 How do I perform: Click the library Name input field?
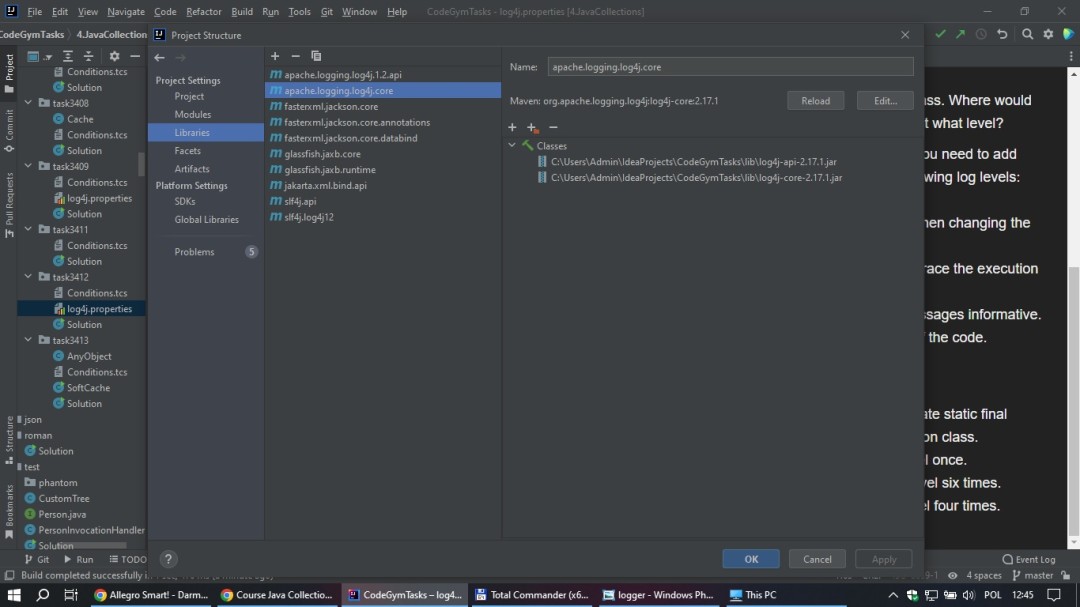(x=730, y=67)
